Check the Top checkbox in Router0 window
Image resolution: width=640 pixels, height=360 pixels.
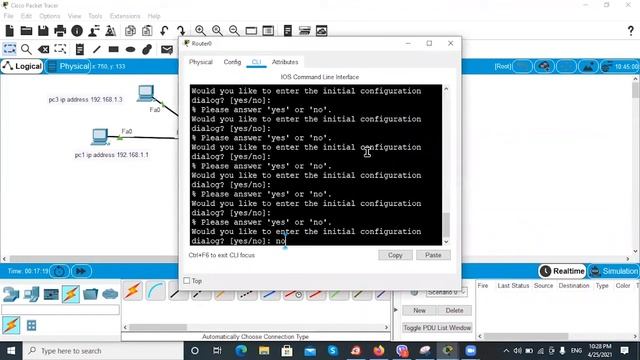187,281
